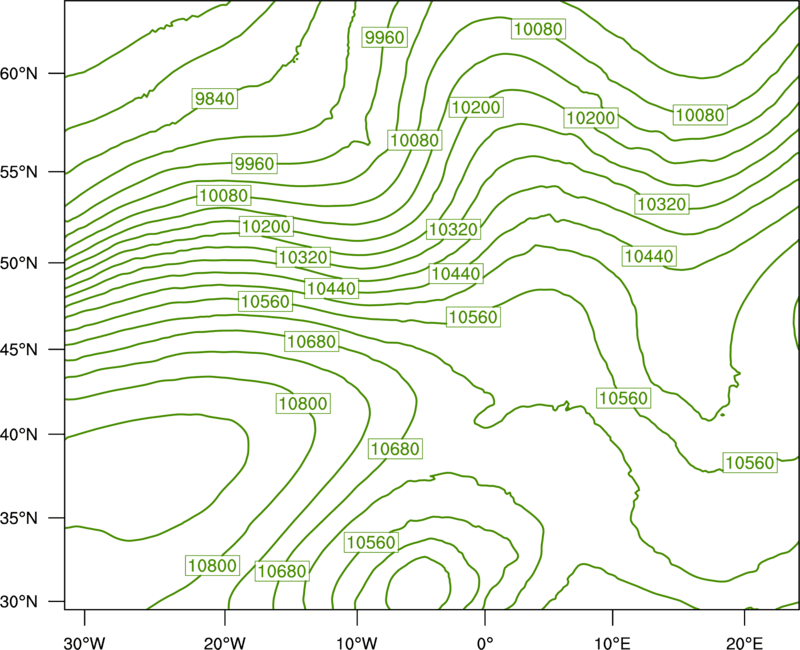Click the 40°N latitude axis label
Image resolution: width=800 pixels, height=650 pixels.
(x=19, y=435)
